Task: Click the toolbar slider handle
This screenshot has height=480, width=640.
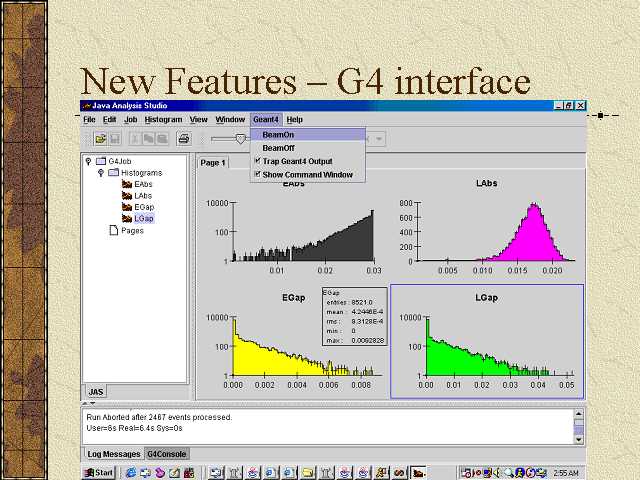Action: [240, 138]
